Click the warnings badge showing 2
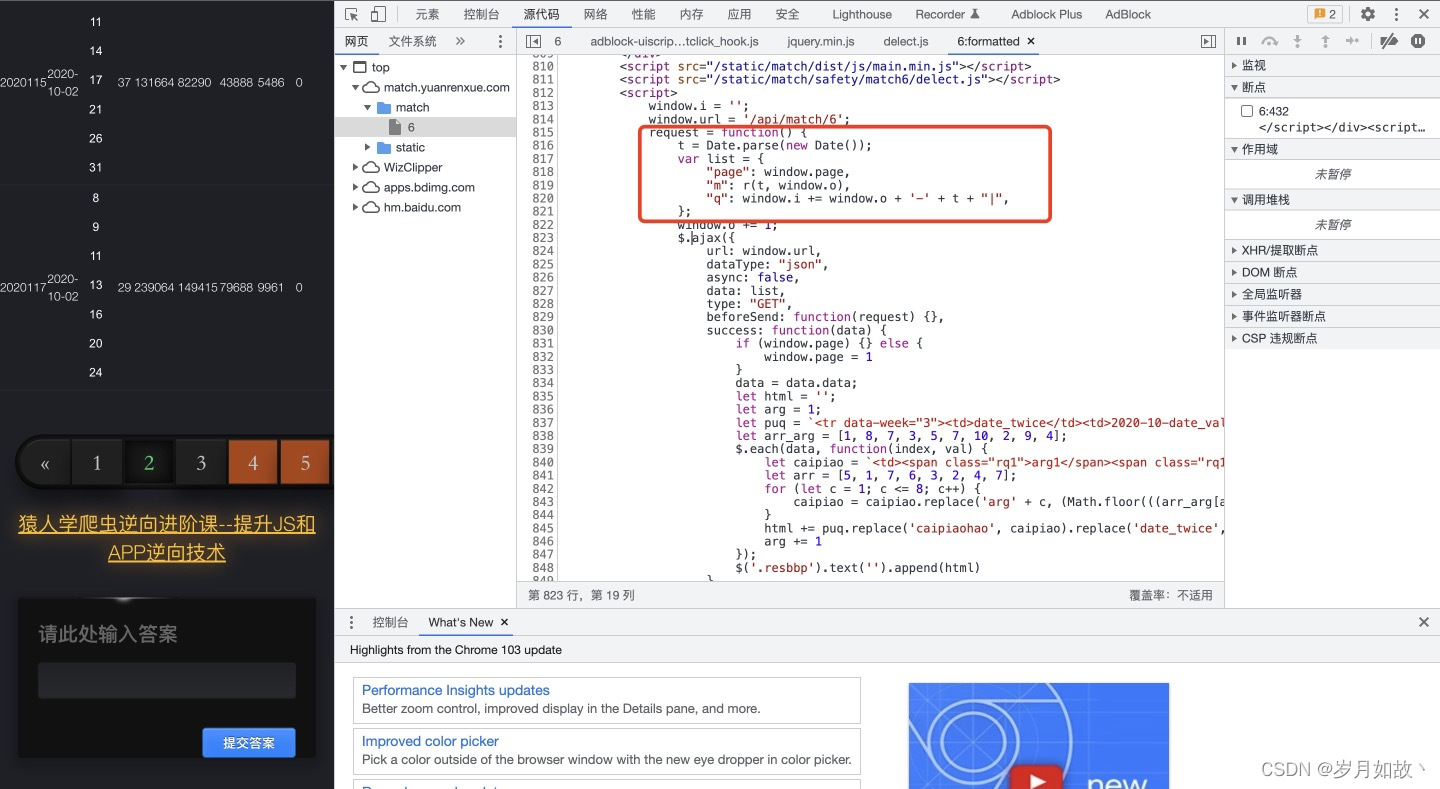This screenshot has width=1440, height=789. click(1325, 14)
